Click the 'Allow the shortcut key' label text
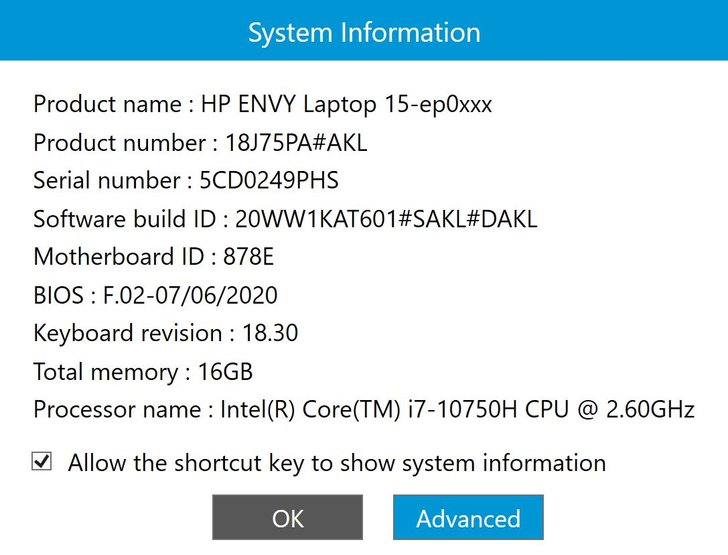This screenshot has height=555, width=728. point(337,463)
